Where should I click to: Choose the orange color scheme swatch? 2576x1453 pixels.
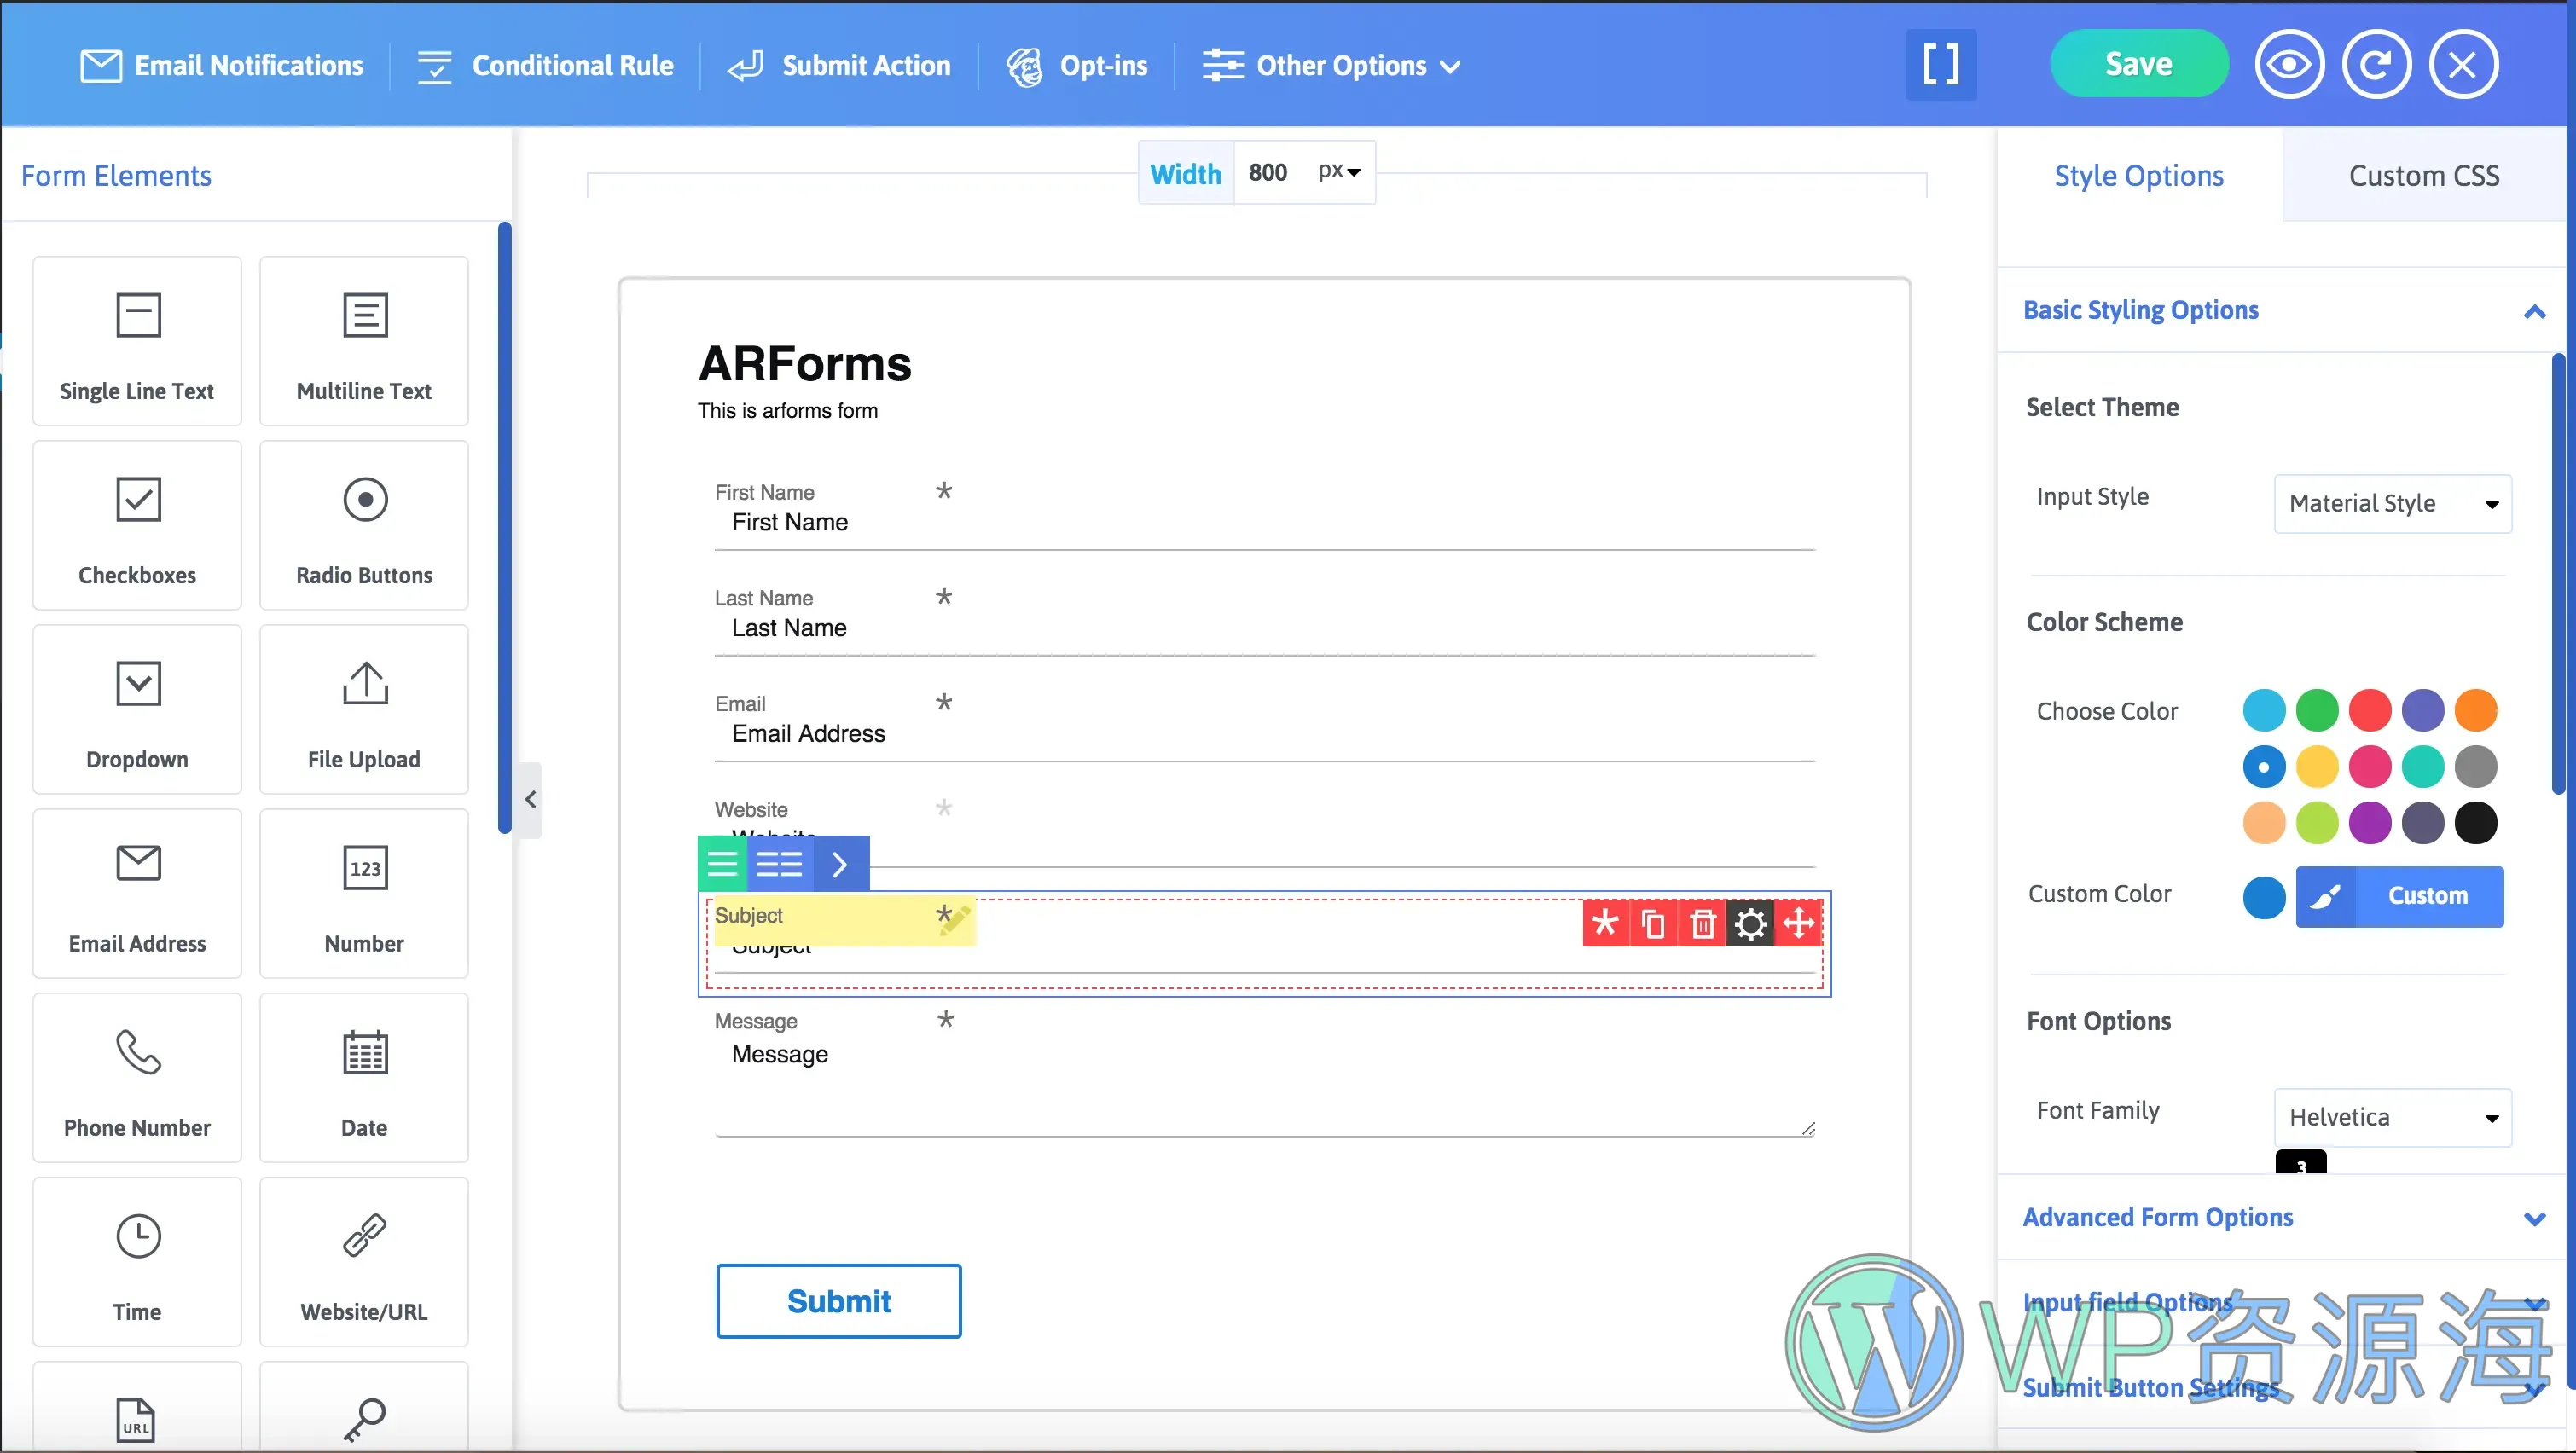click(2475, 711)
